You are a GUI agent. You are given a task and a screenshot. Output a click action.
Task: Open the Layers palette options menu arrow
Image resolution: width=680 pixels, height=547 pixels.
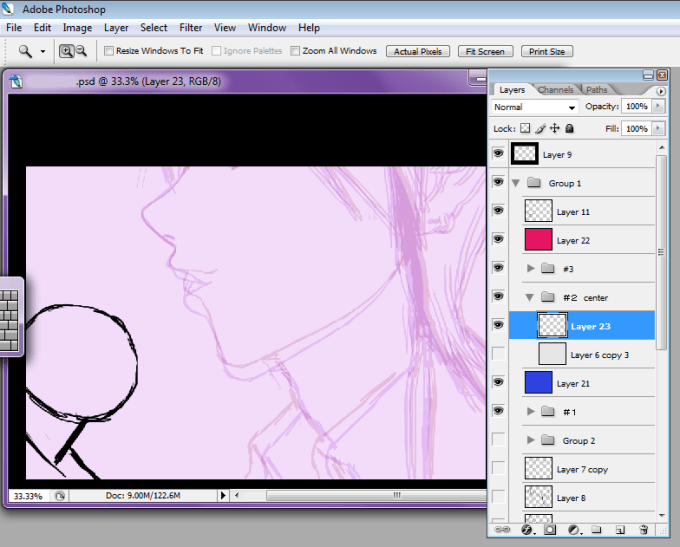660,91
